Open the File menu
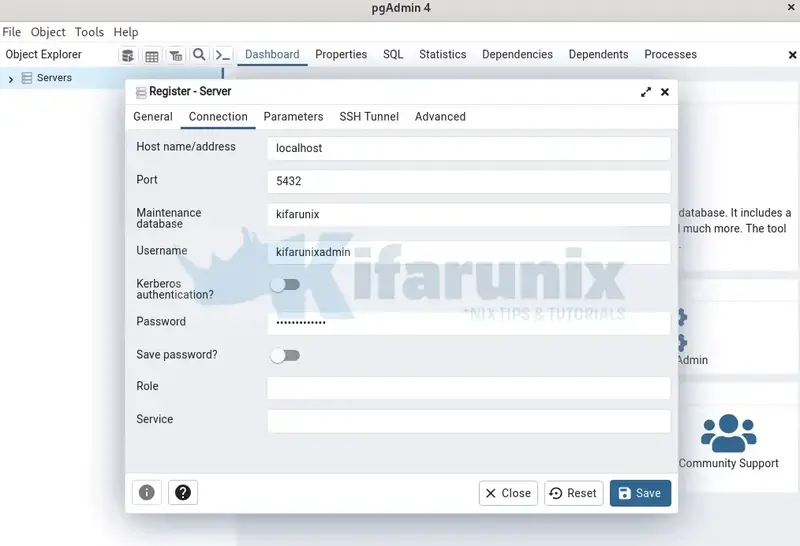800x546 pixels. coord(12,32)
